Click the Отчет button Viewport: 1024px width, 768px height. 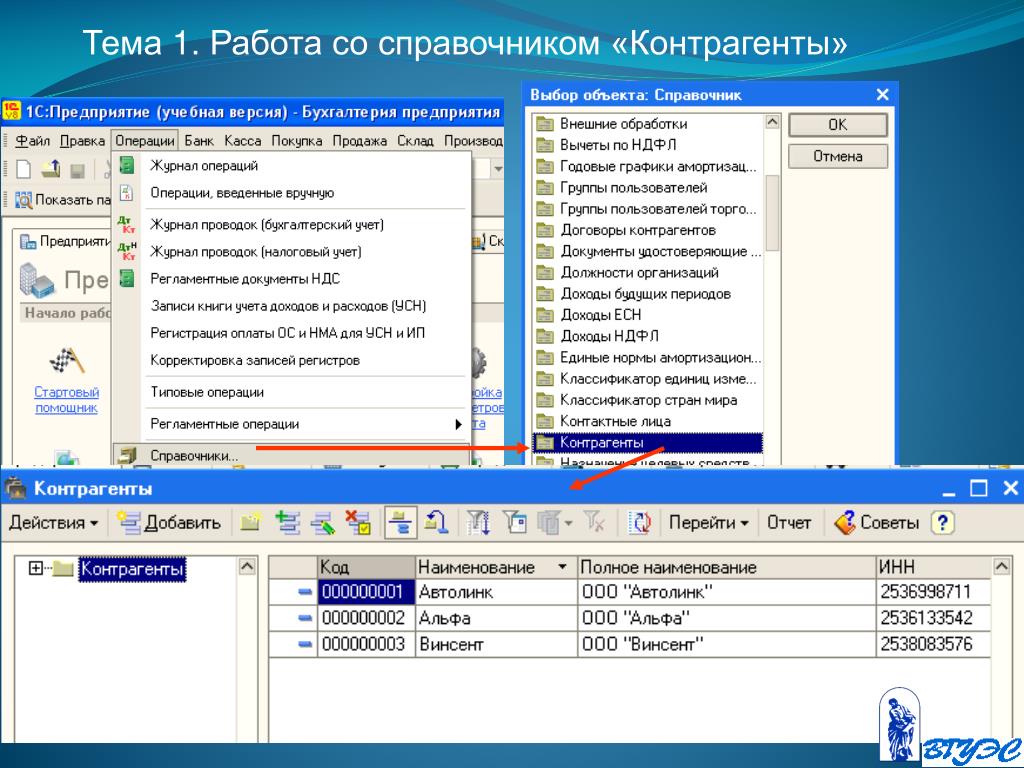tap(789, 522)
